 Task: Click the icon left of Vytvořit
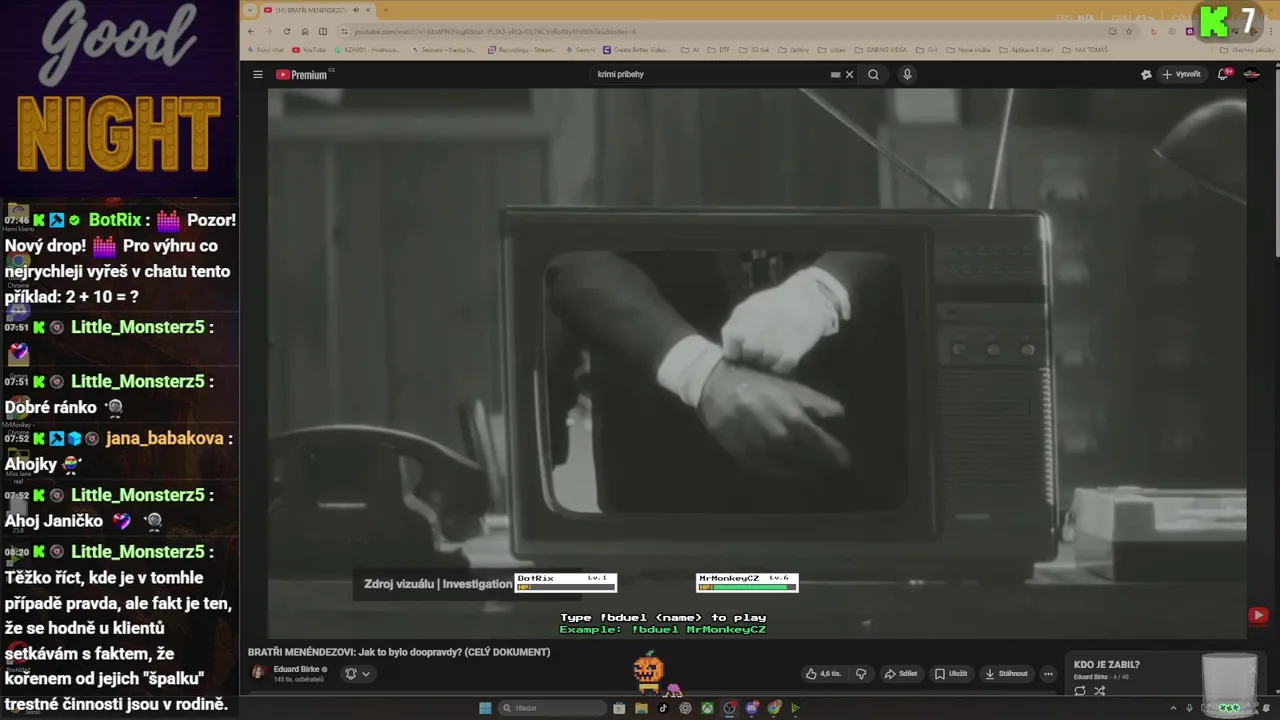(x=1146, y=74)
